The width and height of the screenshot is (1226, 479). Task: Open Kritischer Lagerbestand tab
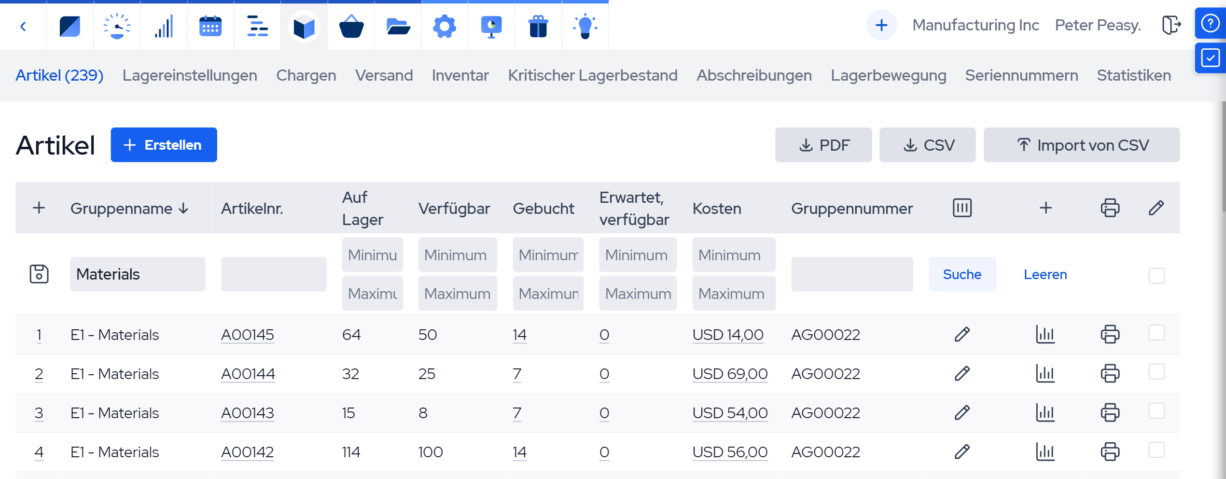pyautogui.click(x=593, y=75)
